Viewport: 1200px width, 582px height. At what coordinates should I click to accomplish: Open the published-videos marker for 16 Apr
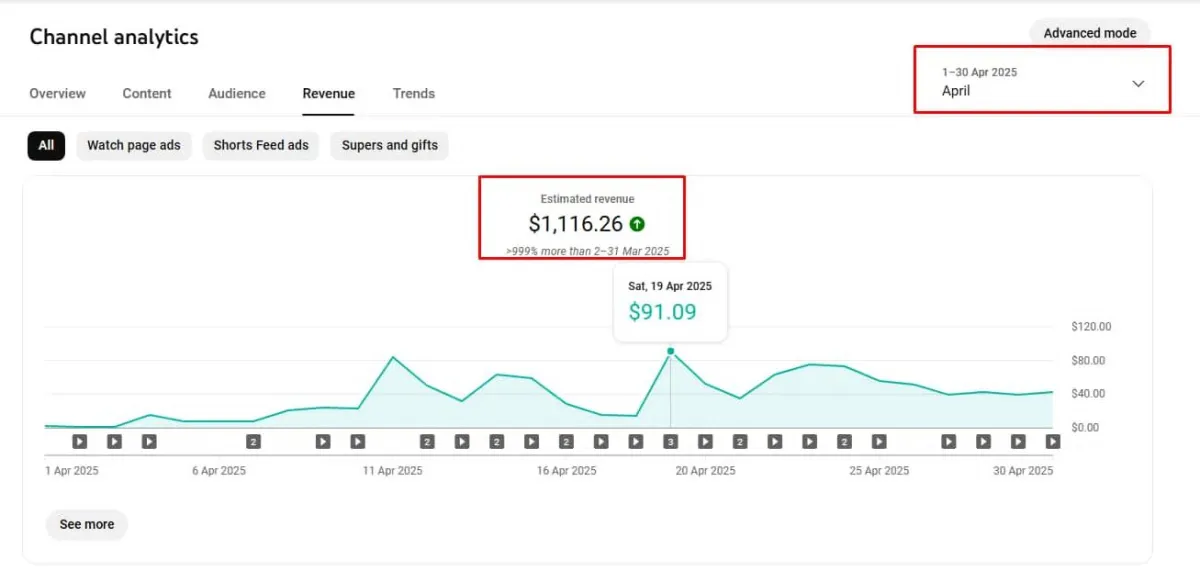point(566,441)
